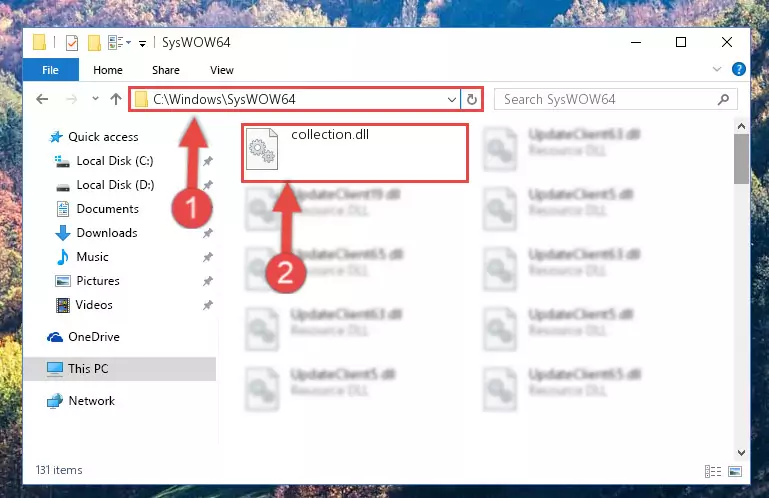Click the pin icon next to Videos

click(208, 305)
